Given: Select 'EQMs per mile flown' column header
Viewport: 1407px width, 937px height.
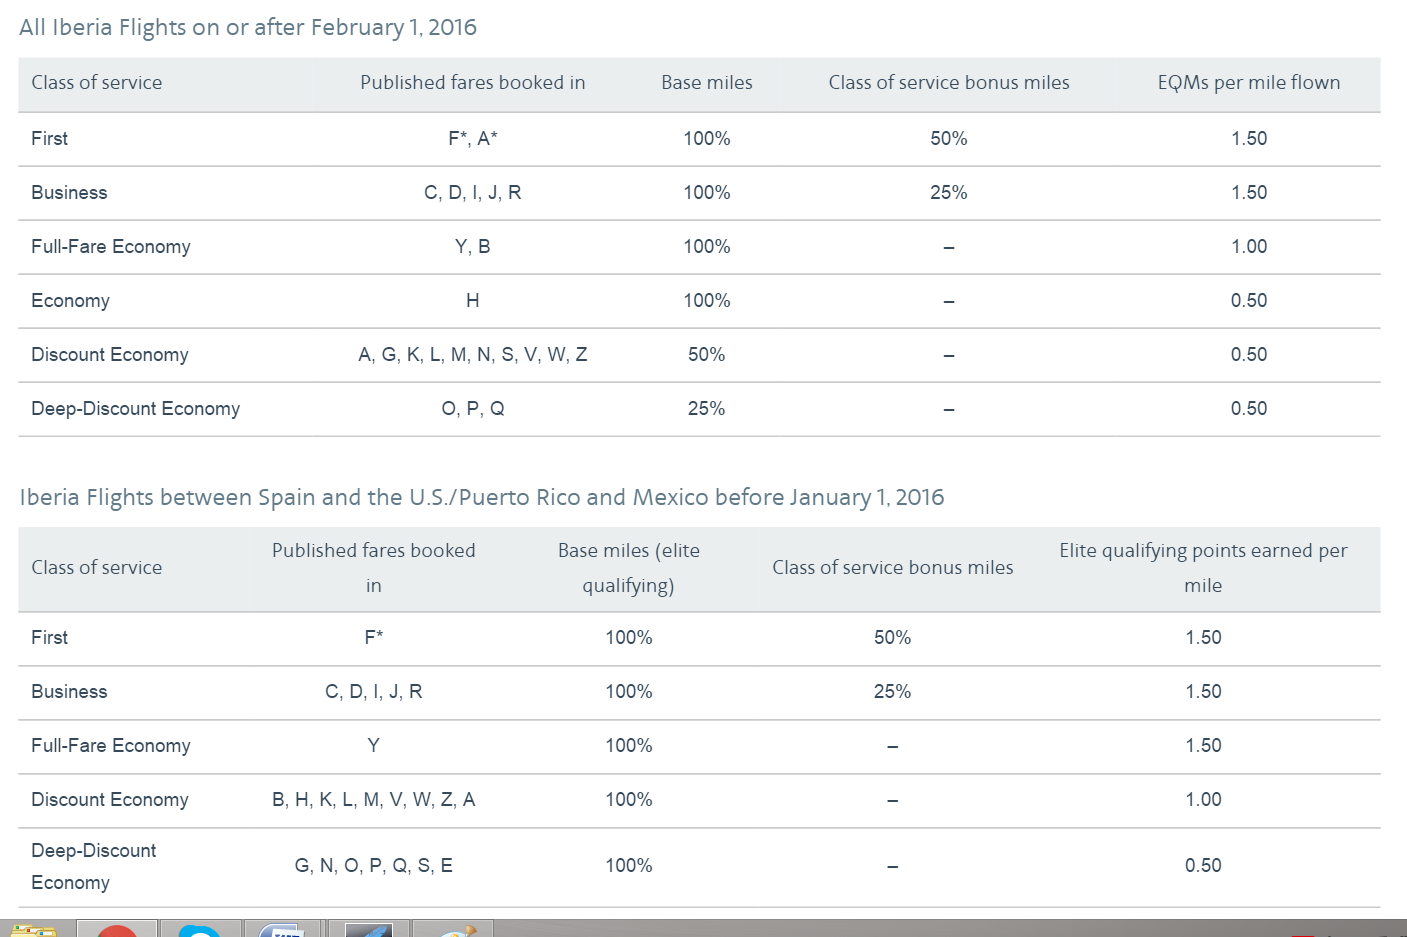Looking at the screenshot, I should [x=1249, y=83].
